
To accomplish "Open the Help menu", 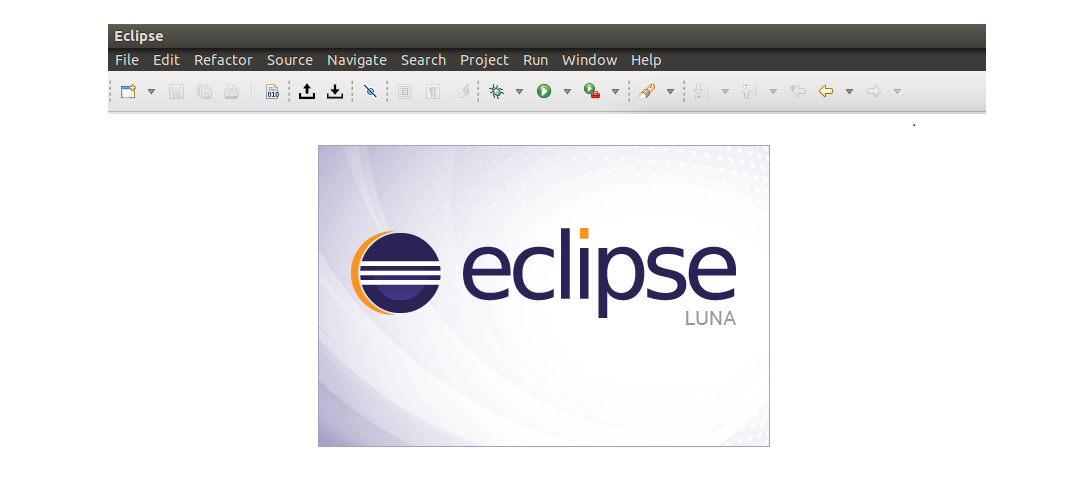I will tap(646, 60).
